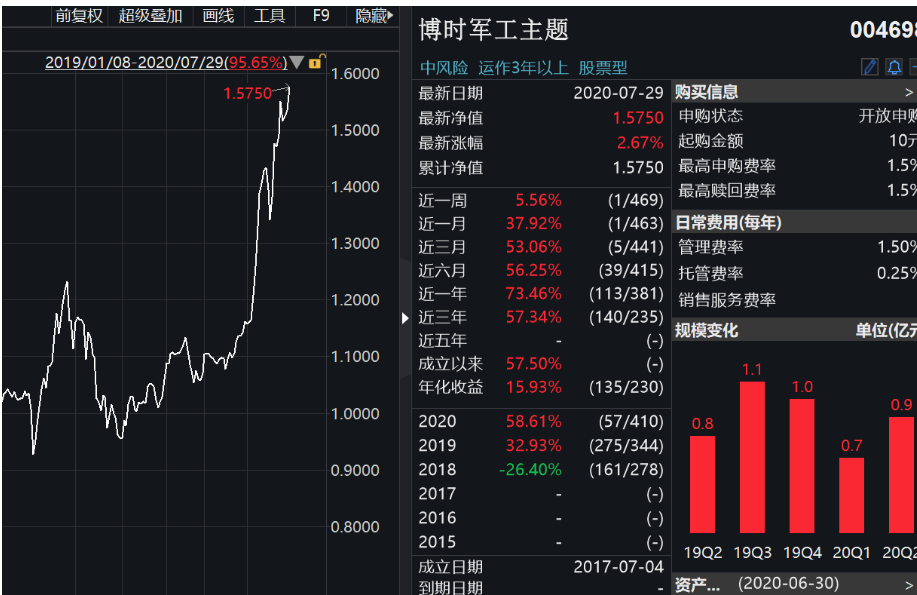The image size is (917, 595).
Task: Click the 近一周 return 5.56%
Action: pos(538,200)
